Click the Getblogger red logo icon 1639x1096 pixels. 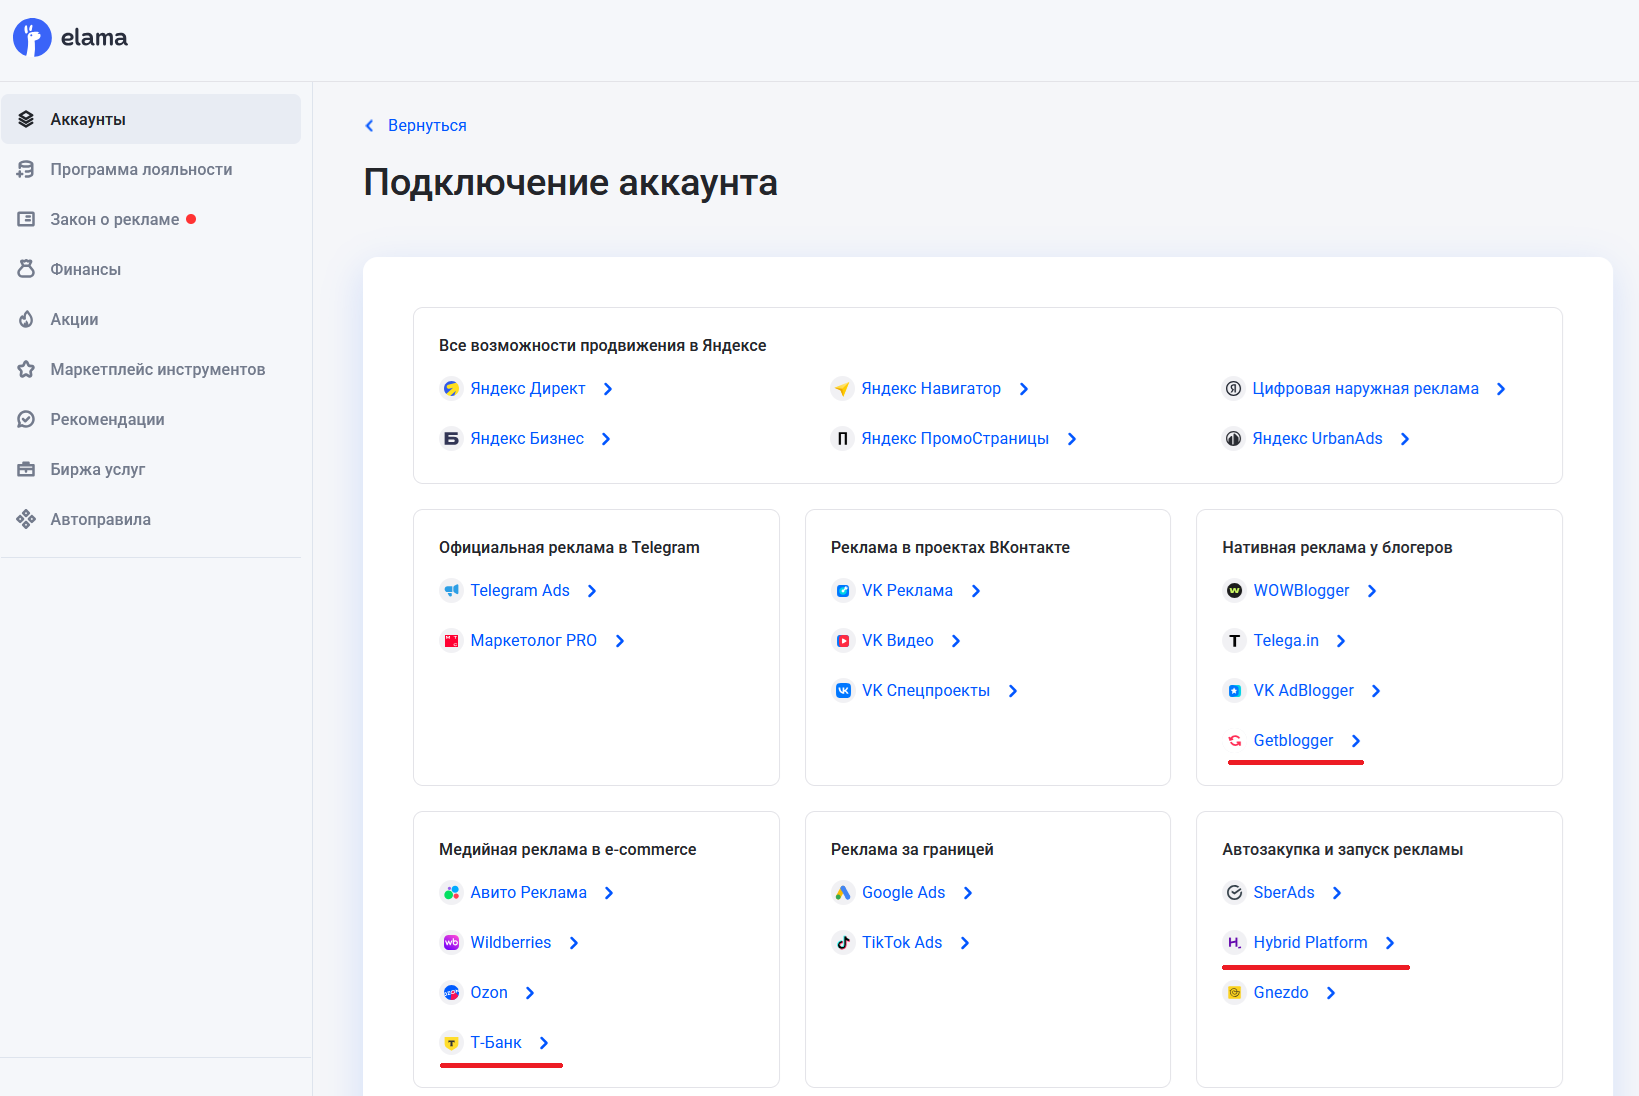click(1235, 741)
